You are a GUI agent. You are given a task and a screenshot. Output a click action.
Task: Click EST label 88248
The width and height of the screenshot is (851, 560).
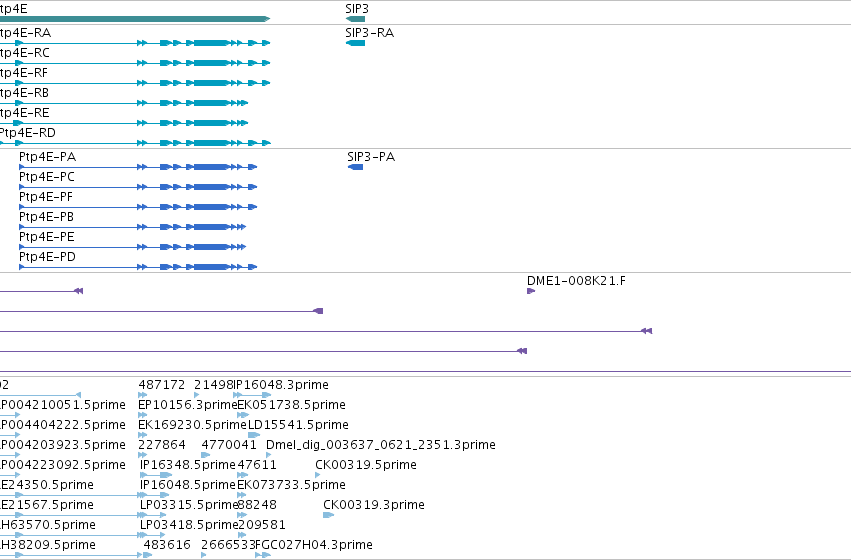coord(257,505)
